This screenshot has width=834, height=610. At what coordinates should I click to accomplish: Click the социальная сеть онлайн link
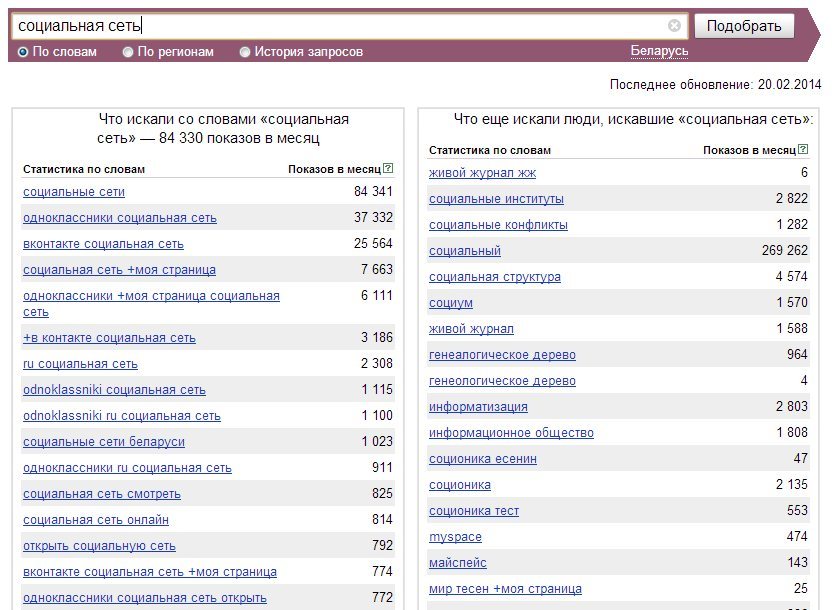pos(96,520)
